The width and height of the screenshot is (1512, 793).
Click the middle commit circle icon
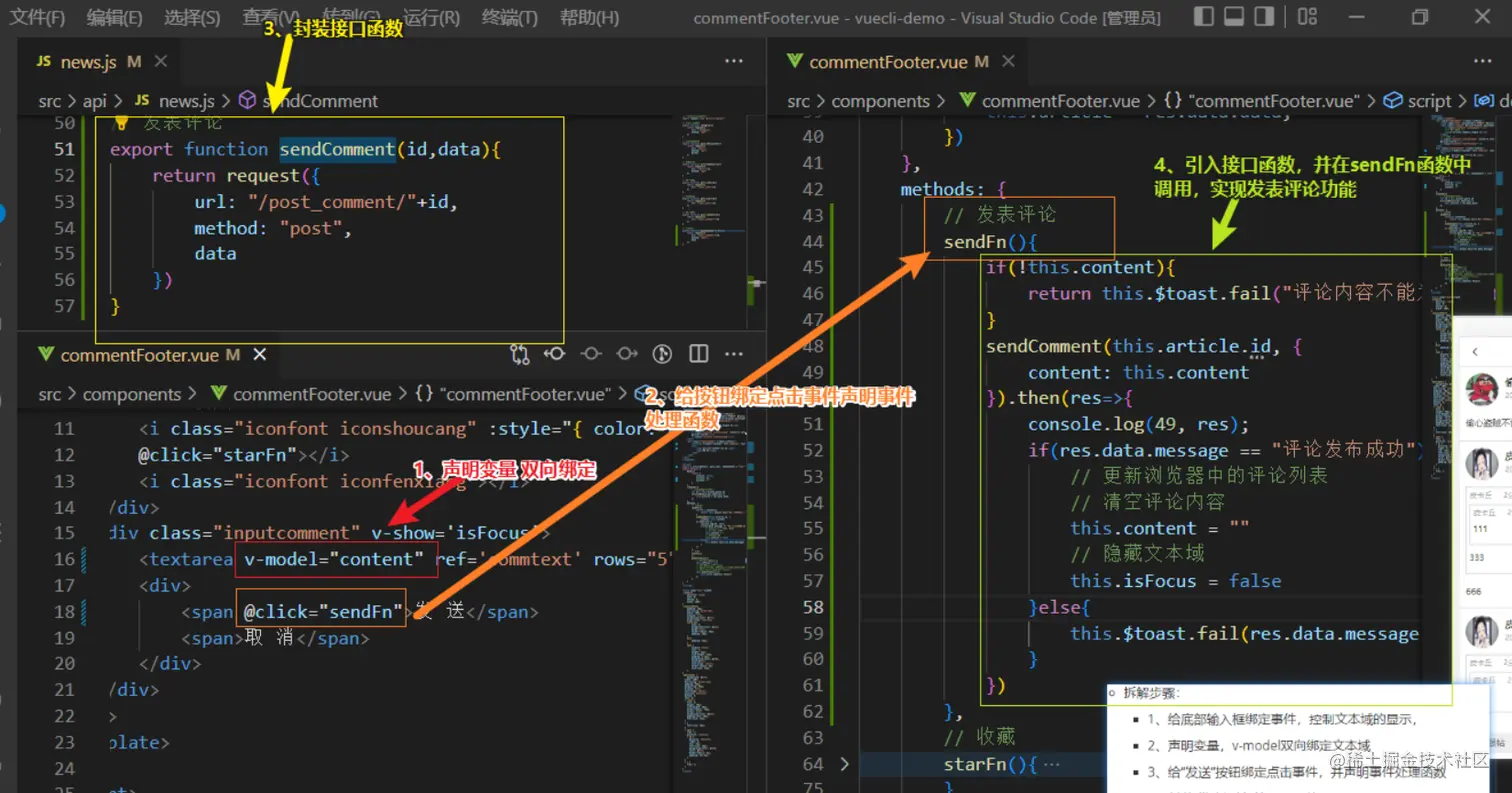[x=591, y=354]
